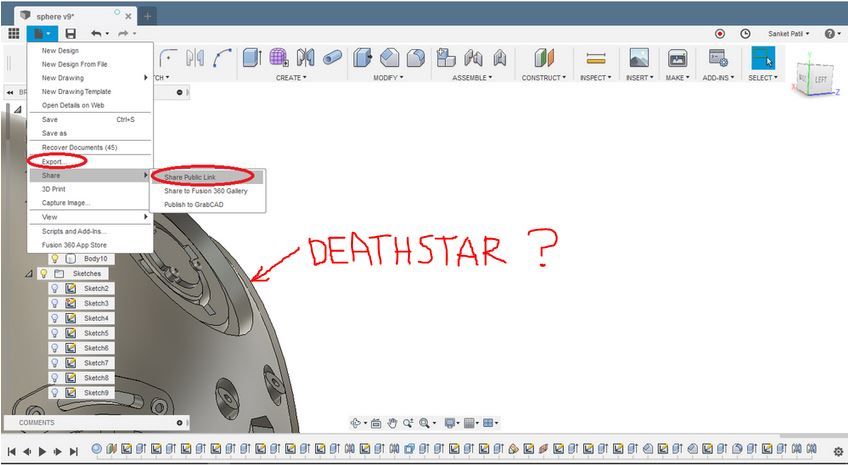Hide Sketch2 using its lightbulb
The image size is (848, 465).
coord(55,288)
